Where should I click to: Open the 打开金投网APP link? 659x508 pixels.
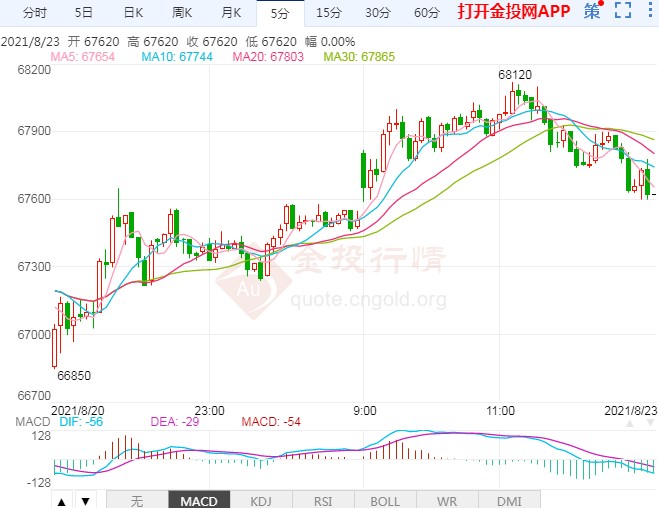coord(514,11)
